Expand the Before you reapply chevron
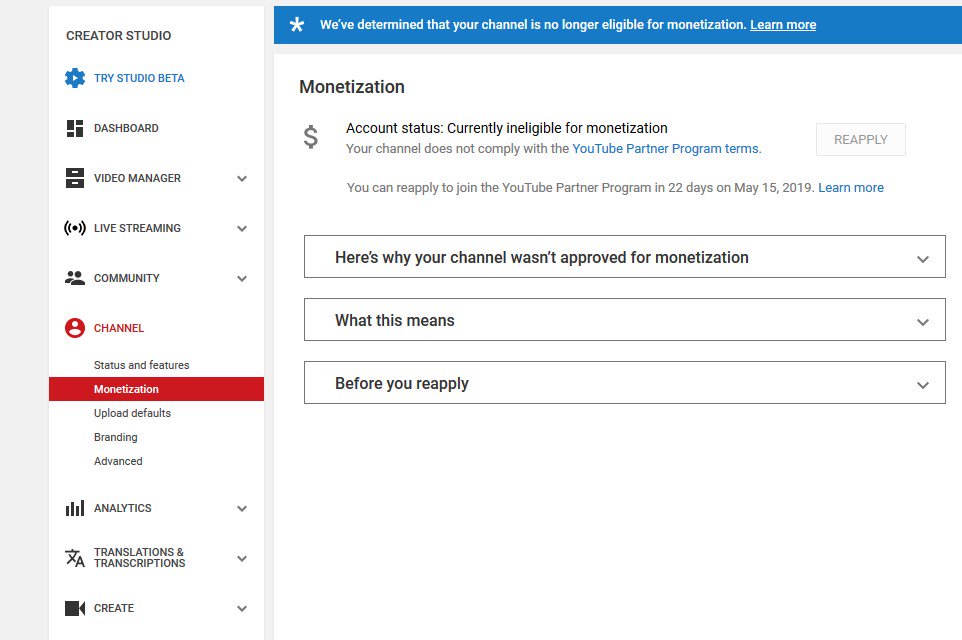This screenshot has width=962, height=640. (x=923, y=385)
